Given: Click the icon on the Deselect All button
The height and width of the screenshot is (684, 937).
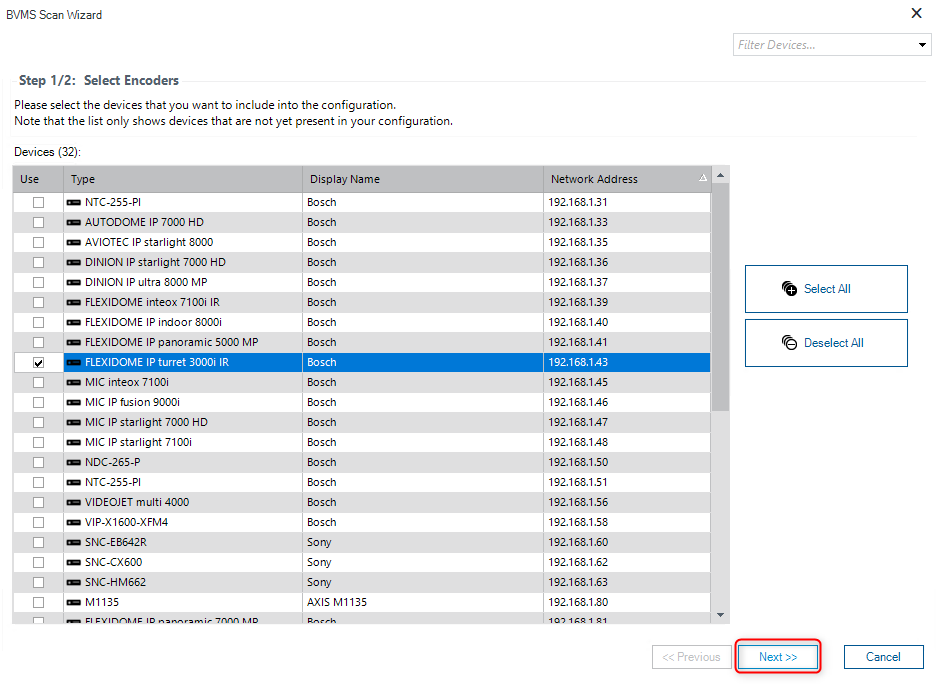Looking at the screenshot, I should click(790, 343).
